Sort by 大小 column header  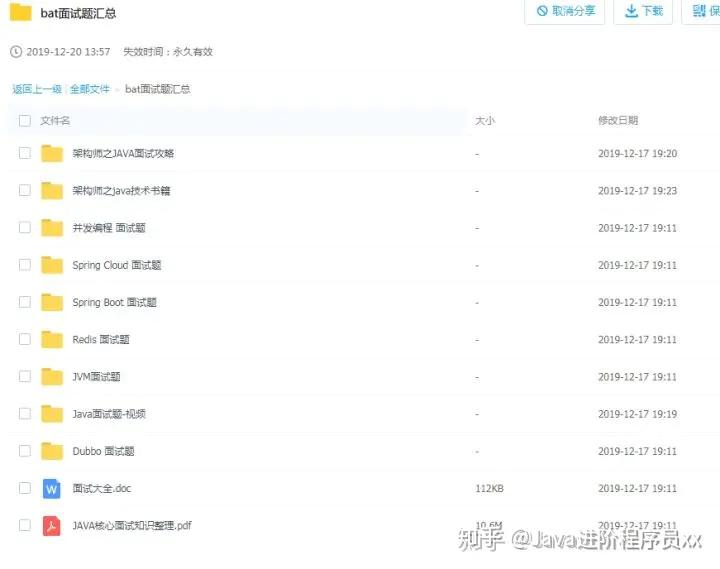(485, 121)
